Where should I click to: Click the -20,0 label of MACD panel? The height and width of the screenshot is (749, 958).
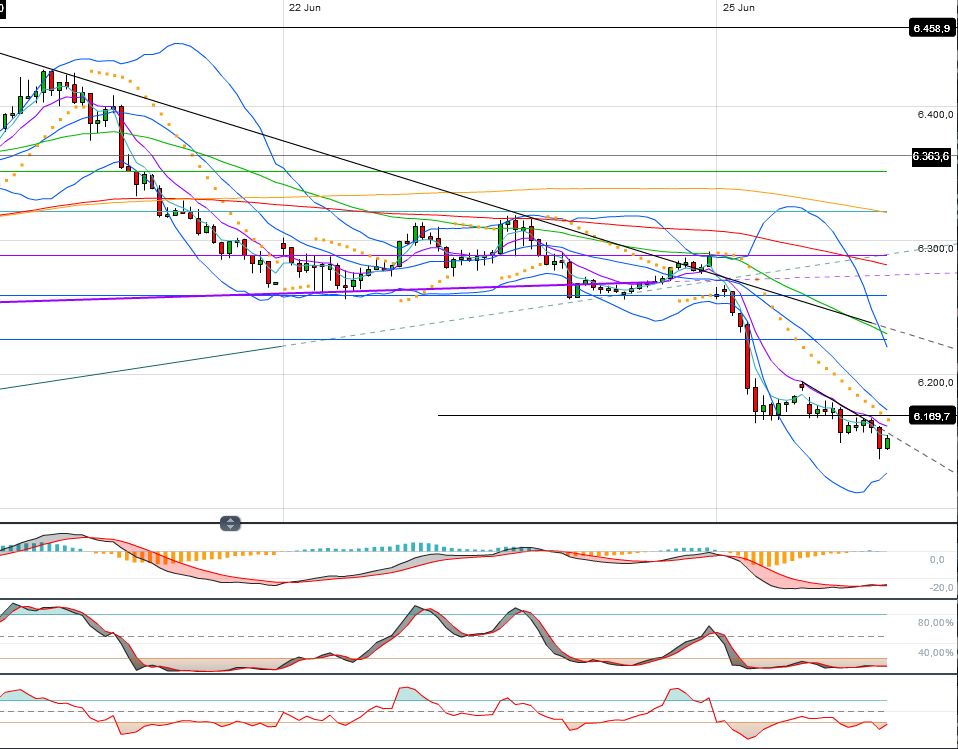coord(941,588)
